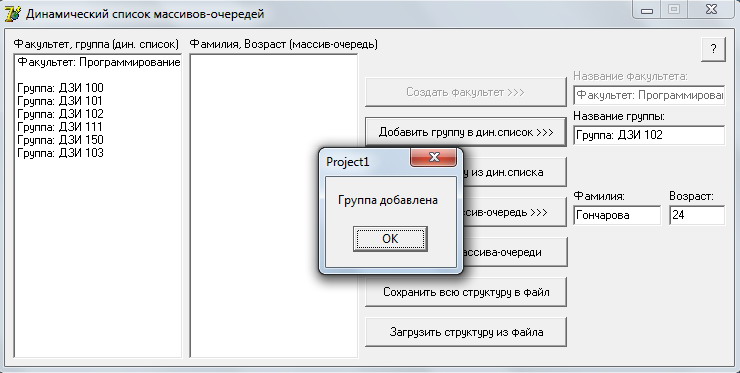Screen dimensions: 740x373
Task: Open help with the question mark button
Action: 713,49
